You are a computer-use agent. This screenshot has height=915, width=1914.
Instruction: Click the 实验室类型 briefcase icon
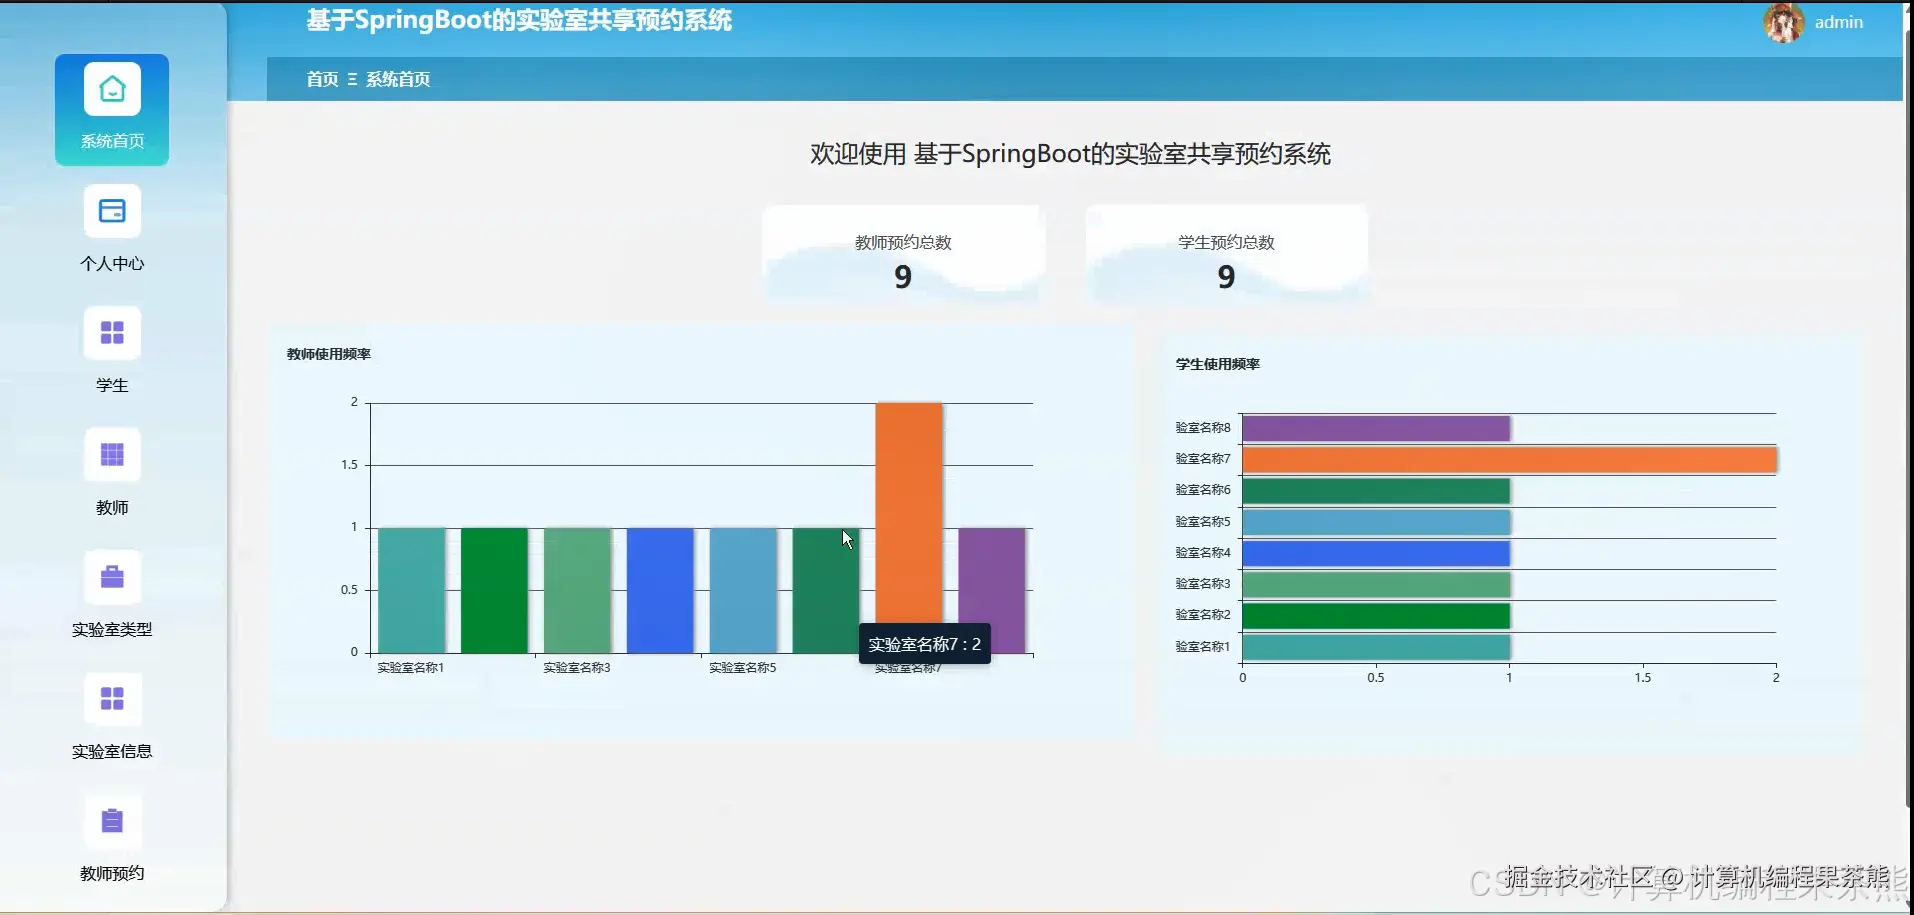tap(111, 576)
